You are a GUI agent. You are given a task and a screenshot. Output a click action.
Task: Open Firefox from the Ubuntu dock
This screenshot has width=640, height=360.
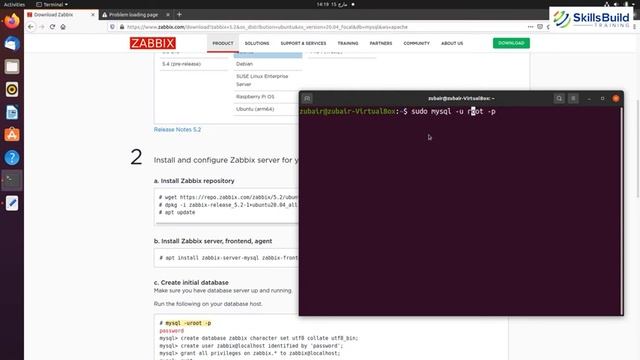[x=12, y=20]
